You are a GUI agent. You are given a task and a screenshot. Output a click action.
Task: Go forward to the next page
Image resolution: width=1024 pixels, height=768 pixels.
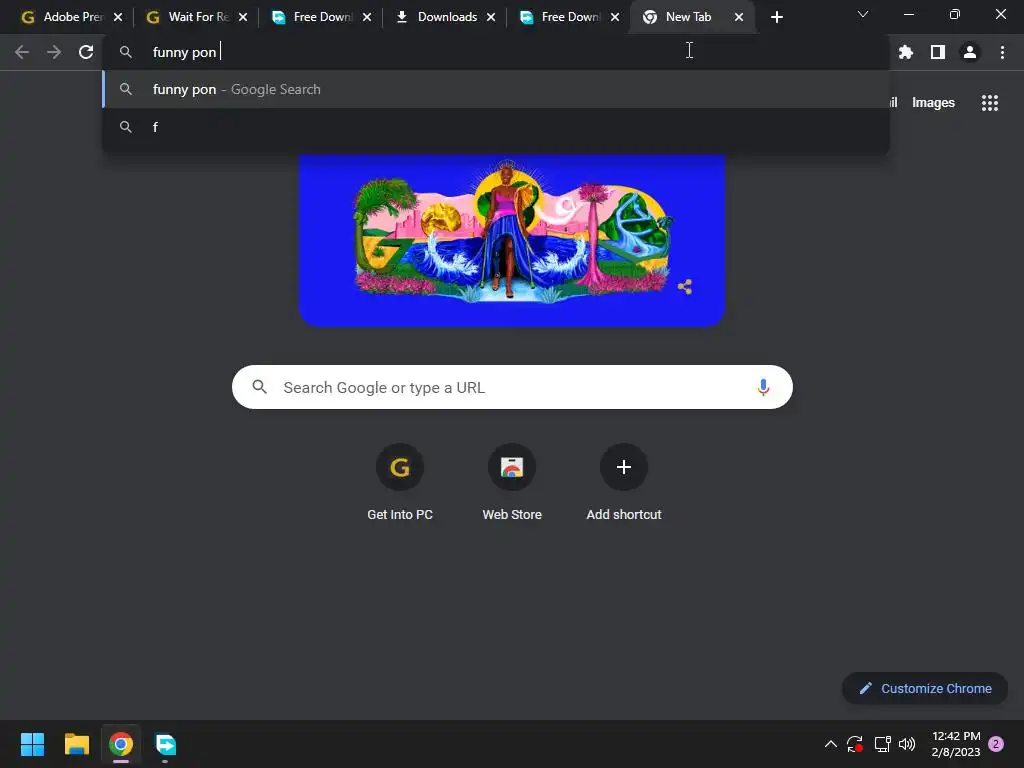click(x=54, y=52)
